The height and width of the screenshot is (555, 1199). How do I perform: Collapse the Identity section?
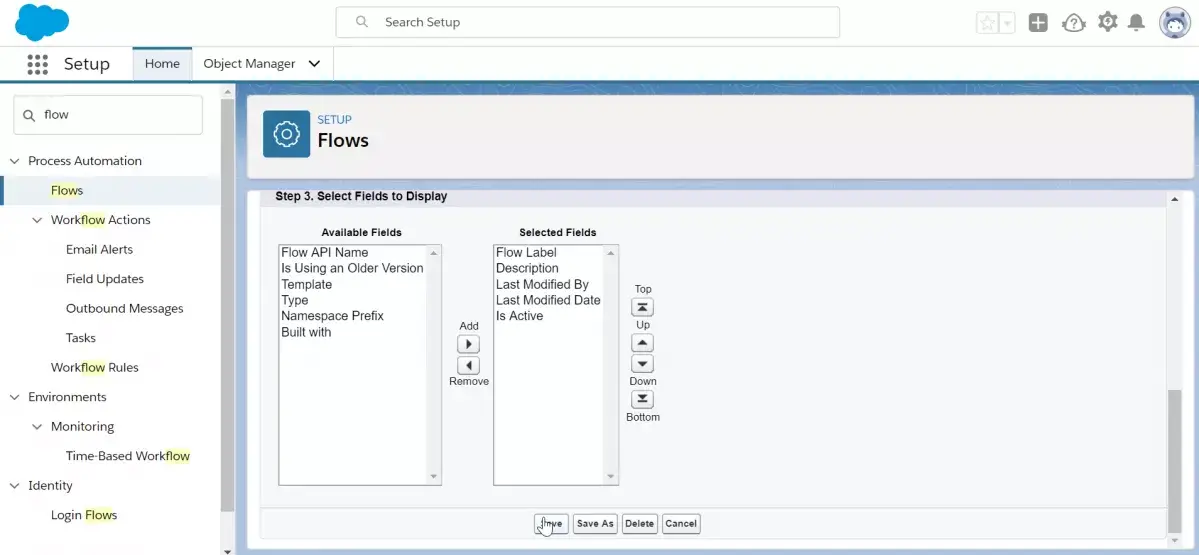point(14,486)
